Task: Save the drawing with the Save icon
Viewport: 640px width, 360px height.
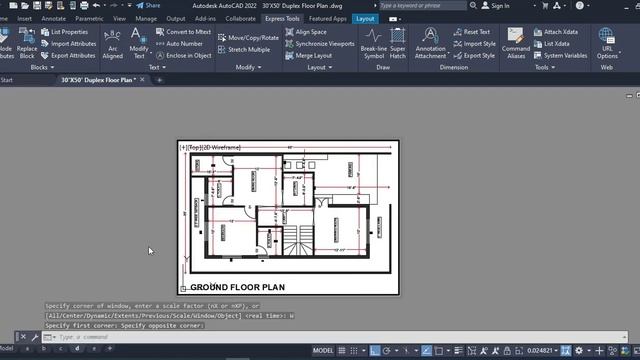Action: click(37, 6)
